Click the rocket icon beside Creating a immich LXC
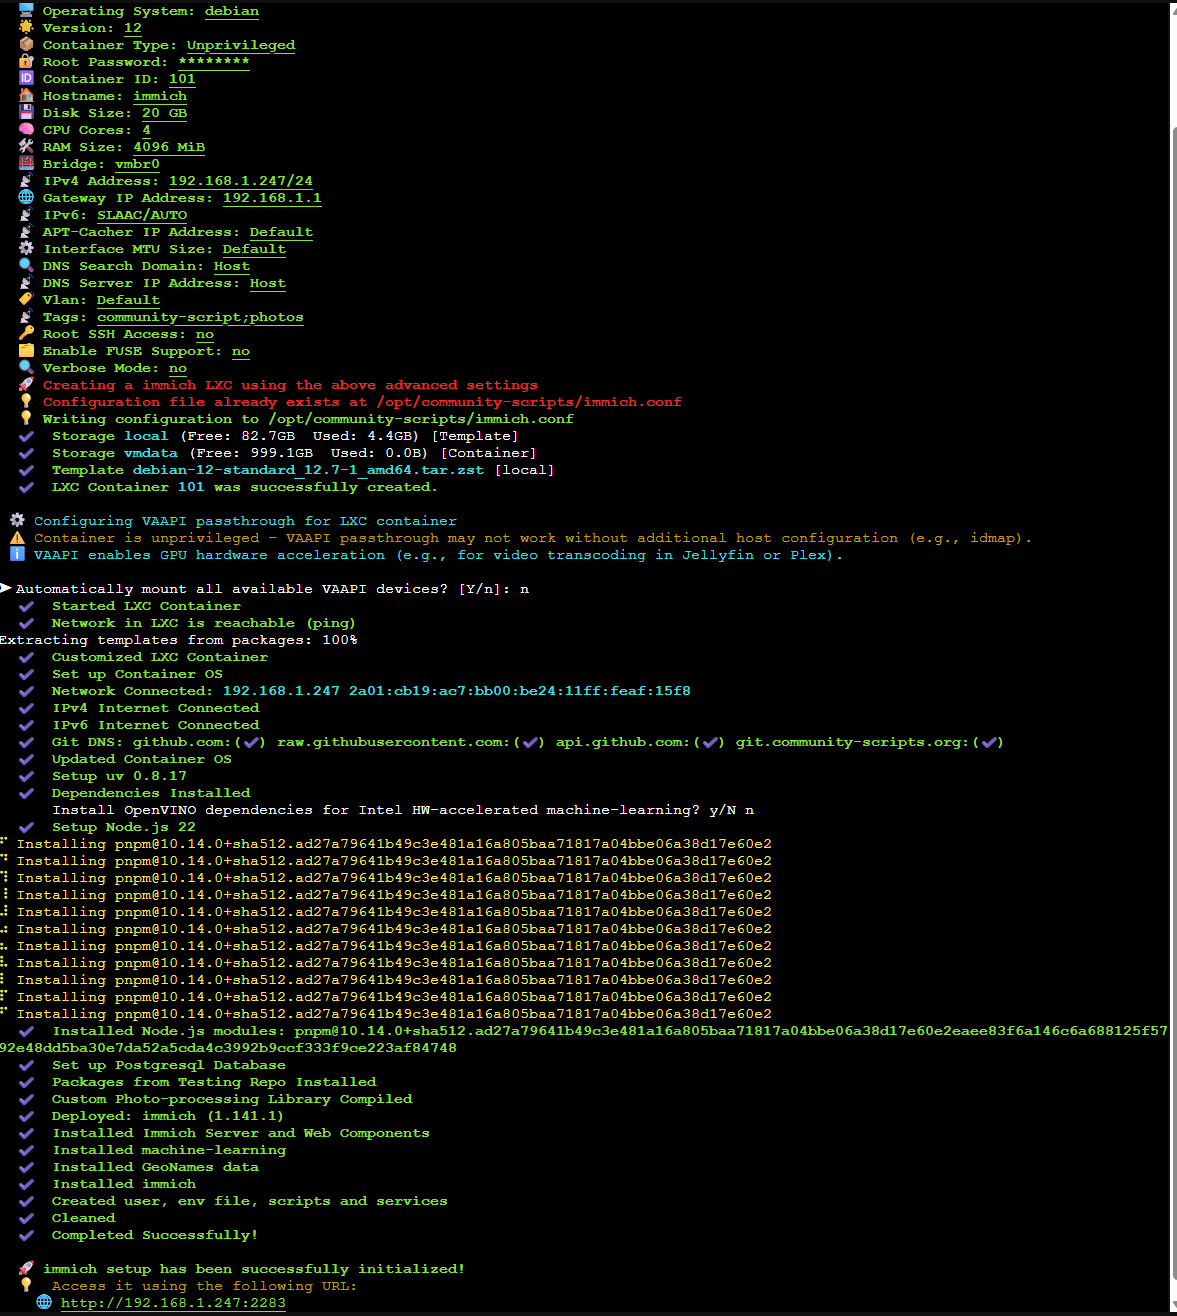 (26, 384)
